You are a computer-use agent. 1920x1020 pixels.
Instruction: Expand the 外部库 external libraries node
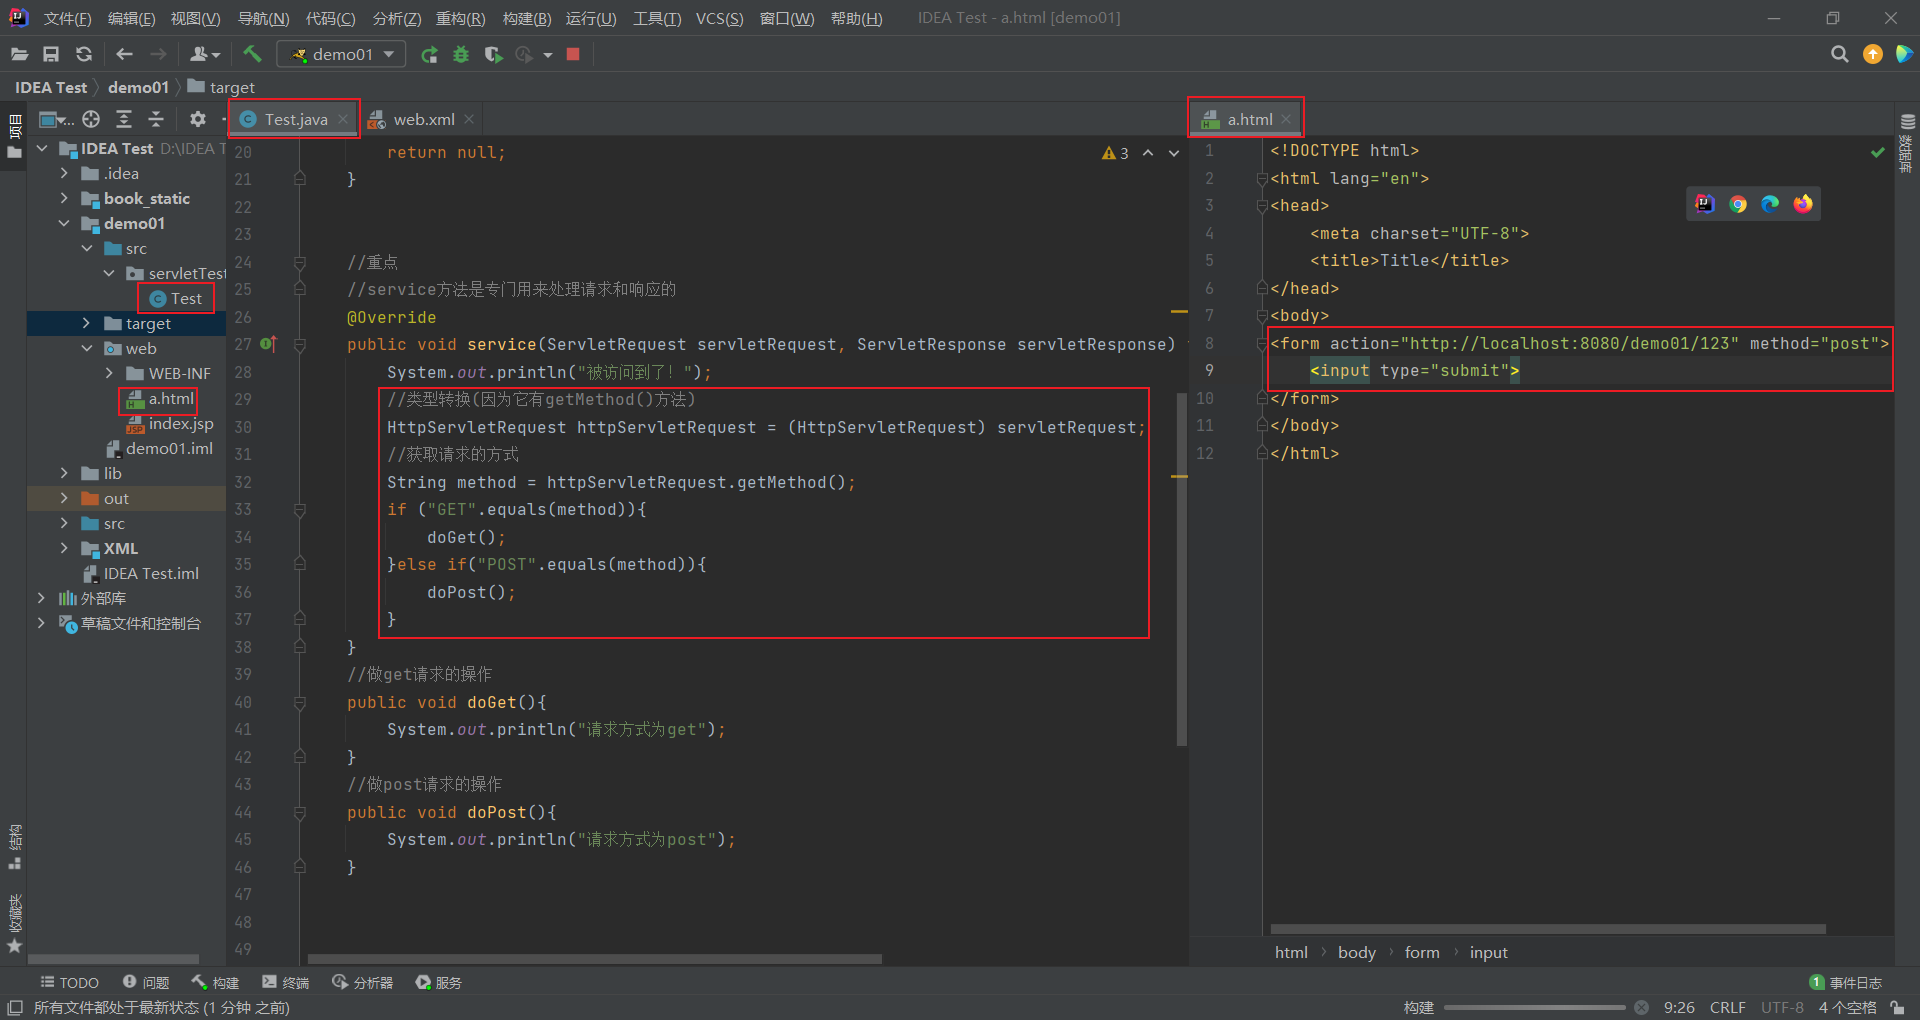(42, 598)
